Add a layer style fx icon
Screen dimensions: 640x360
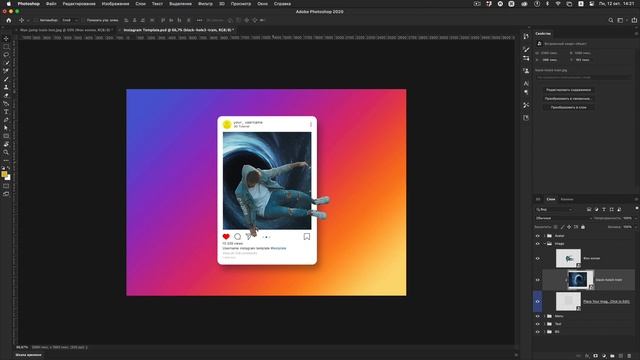pyautogui.click(x=587, y=356)
